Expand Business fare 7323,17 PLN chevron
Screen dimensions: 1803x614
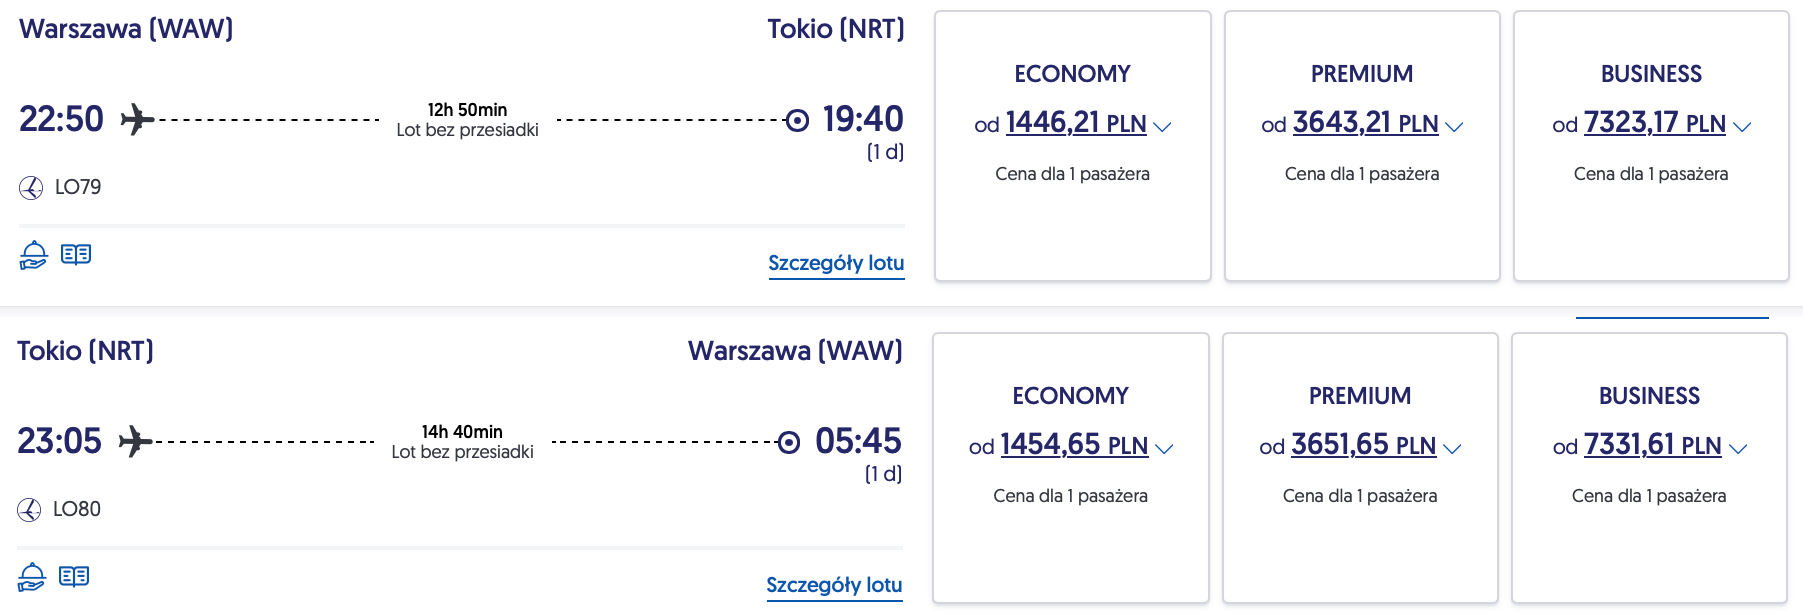1742,127
